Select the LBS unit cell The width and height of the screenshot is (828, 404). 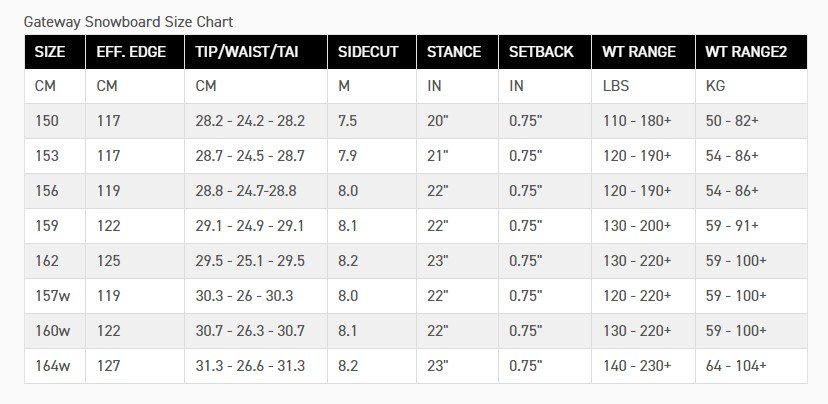point(643,86)
